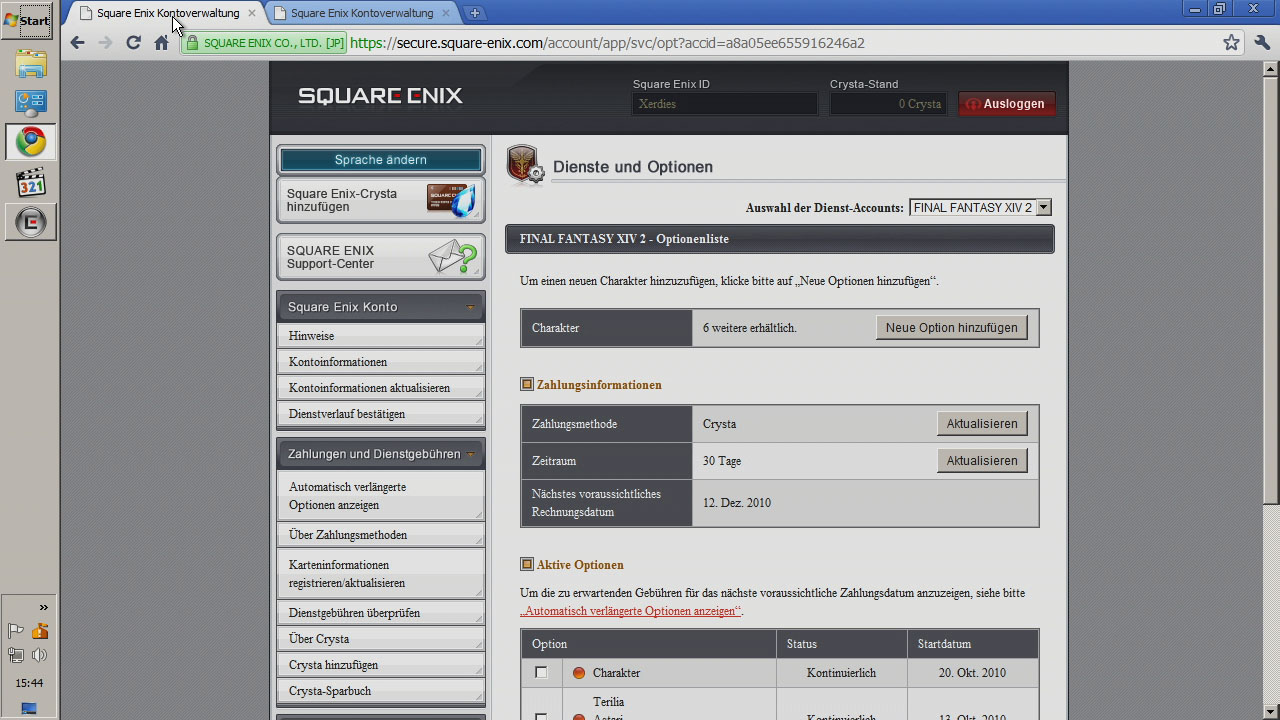Screen dimensions: 1280x720
Task: Open the Dienst-Accounts dropdown
Action: [x=1043, y=207]
